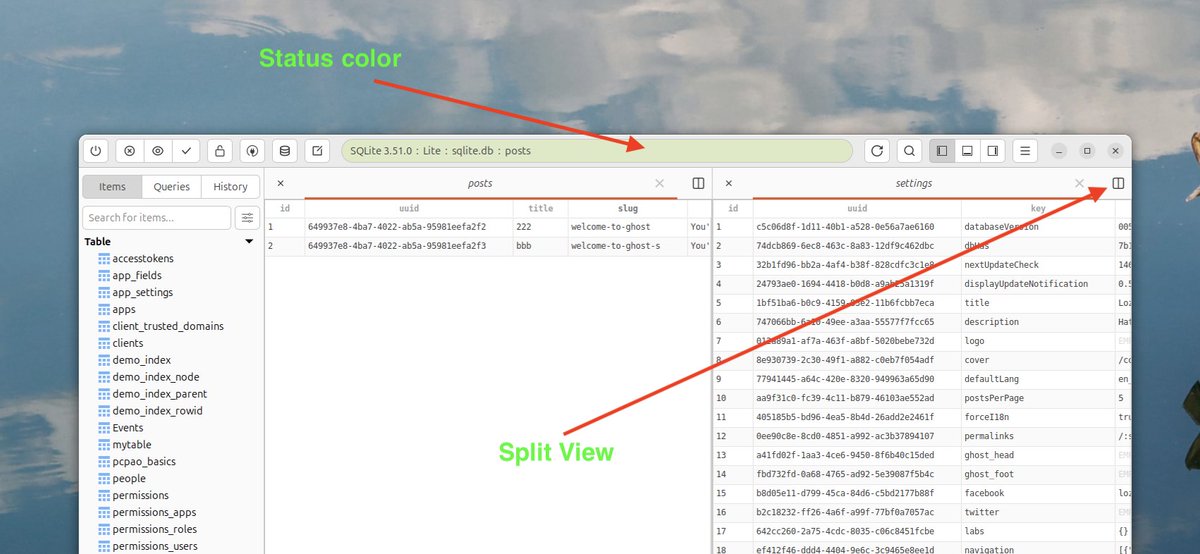
Task: Click the Search for items field
Action: pyautogui.click(x=157, y=217)
